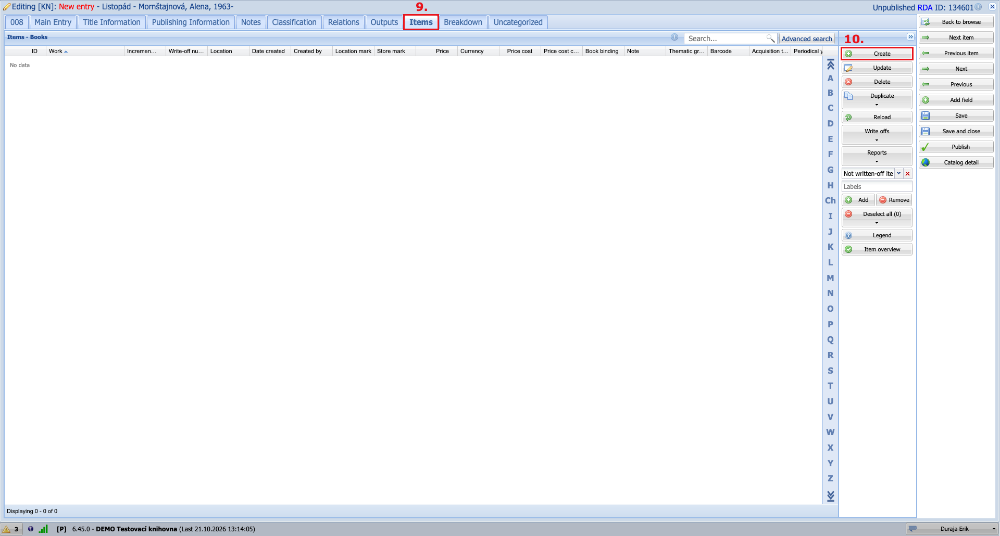Click the green signal strength icon

pyautogui.click(x=43, y=529)
